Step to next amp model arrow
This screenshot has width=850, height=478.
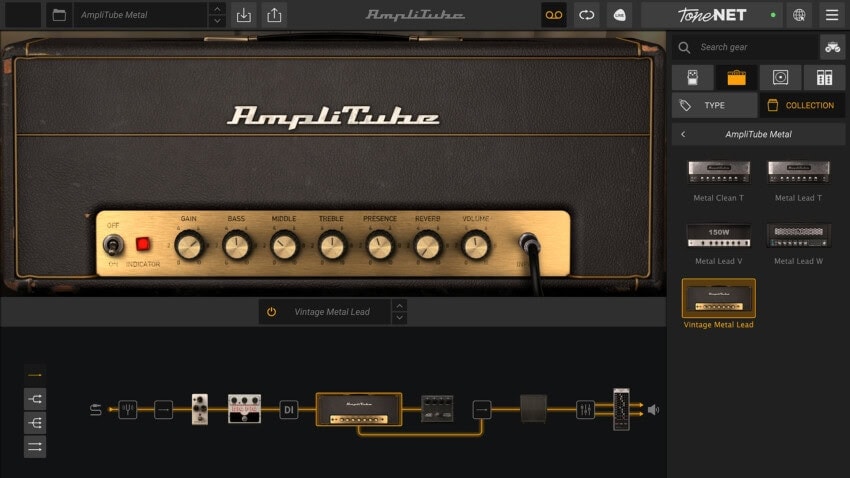(400, 318)
